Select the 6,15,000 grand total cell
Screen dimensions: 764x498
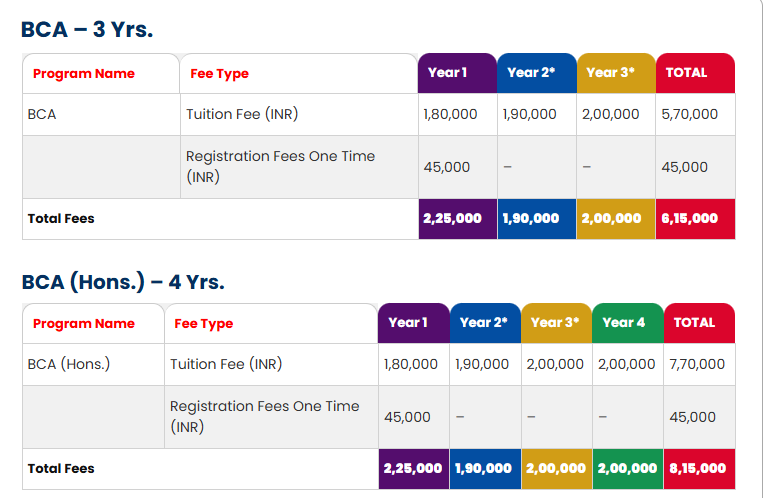click(x=695, y=219)
